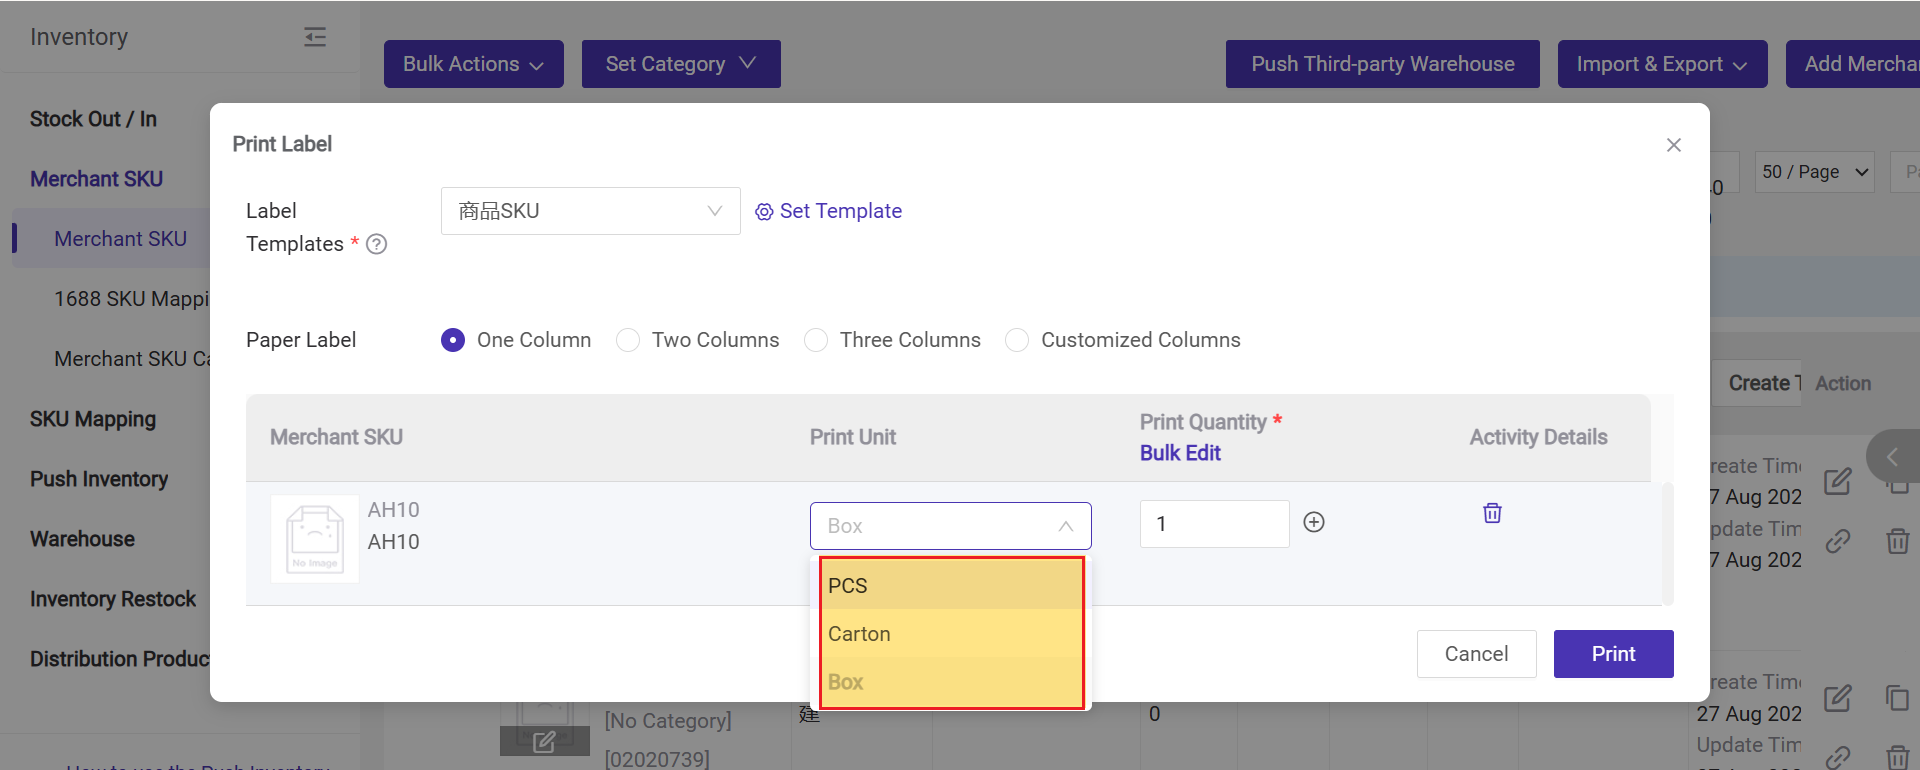The height and width of the screenshot is (770, 1920).
Task: Choose Box from Print Unit list
Action: [951, 682]
